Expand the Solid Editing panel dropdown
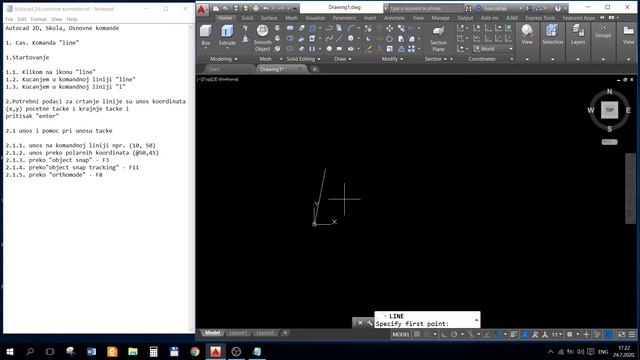Screen dimensions: 640x360 [319, 59]
